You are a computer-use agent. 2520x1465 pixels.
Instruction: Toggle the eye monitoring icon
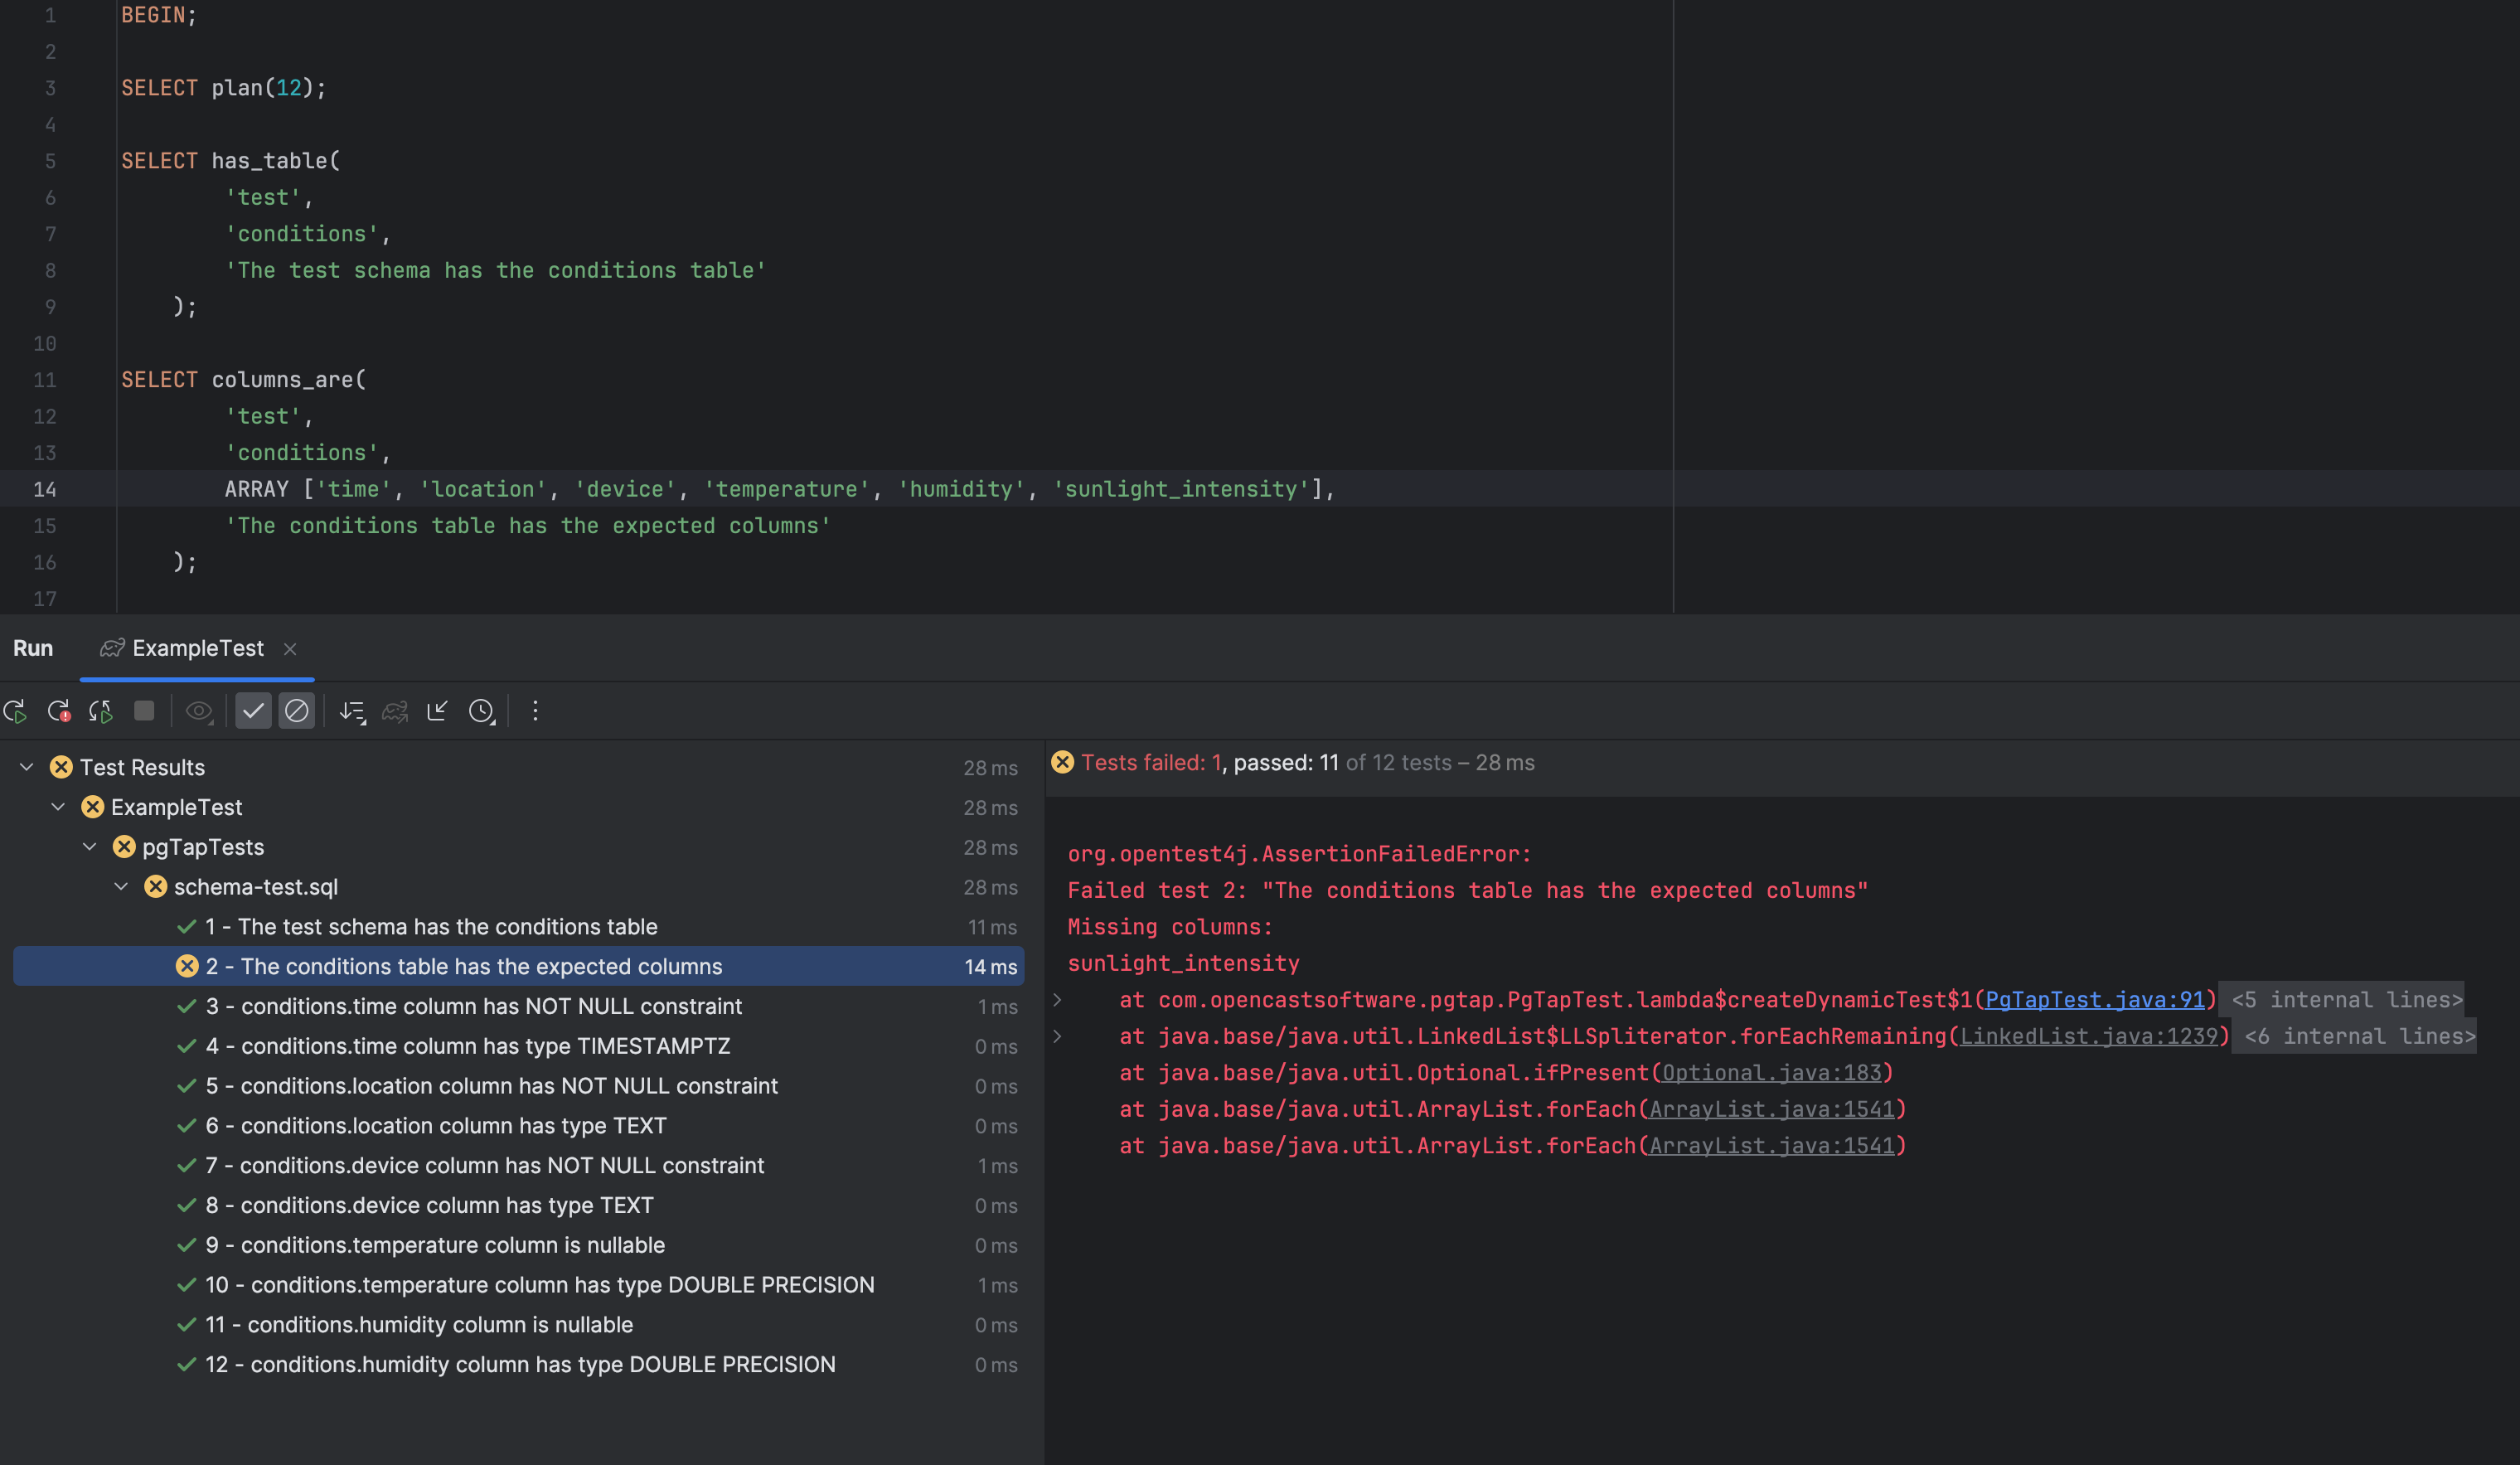[x=199, y=711]
